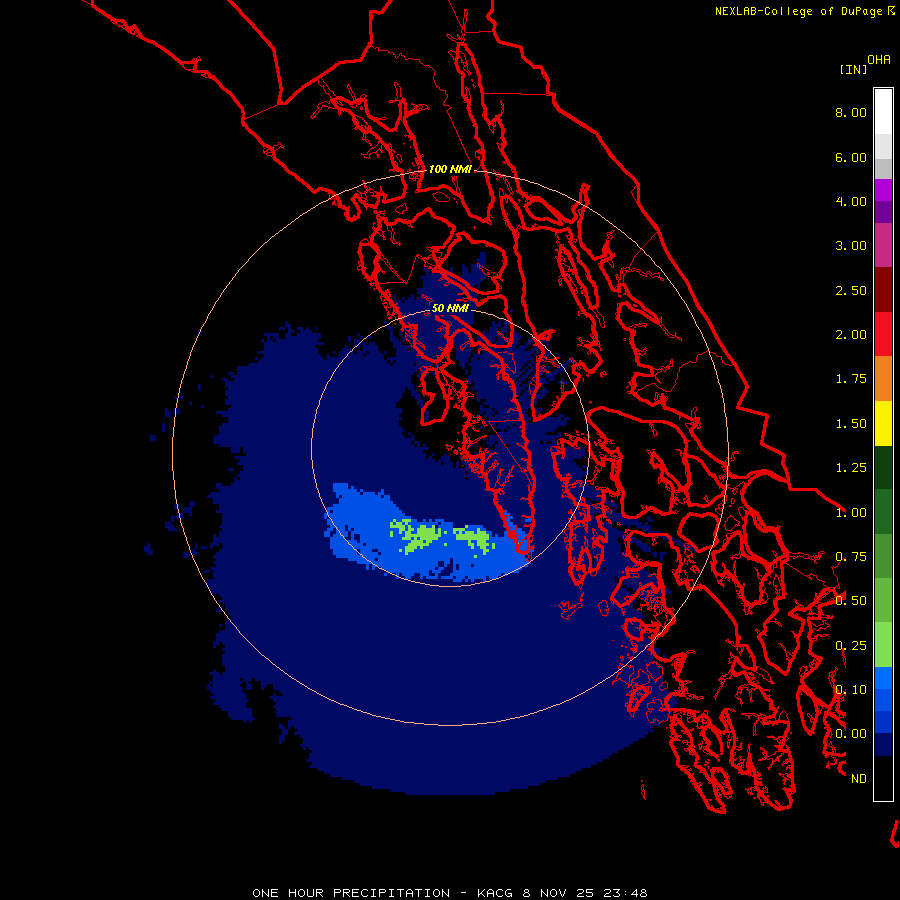Click the 1.75 legend value

(x=850, y=379)
